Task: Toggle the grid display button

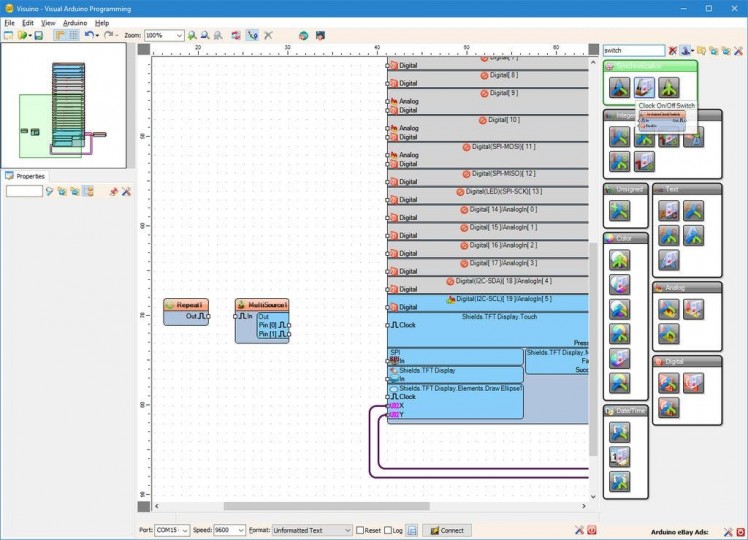Action: [73, 35]
